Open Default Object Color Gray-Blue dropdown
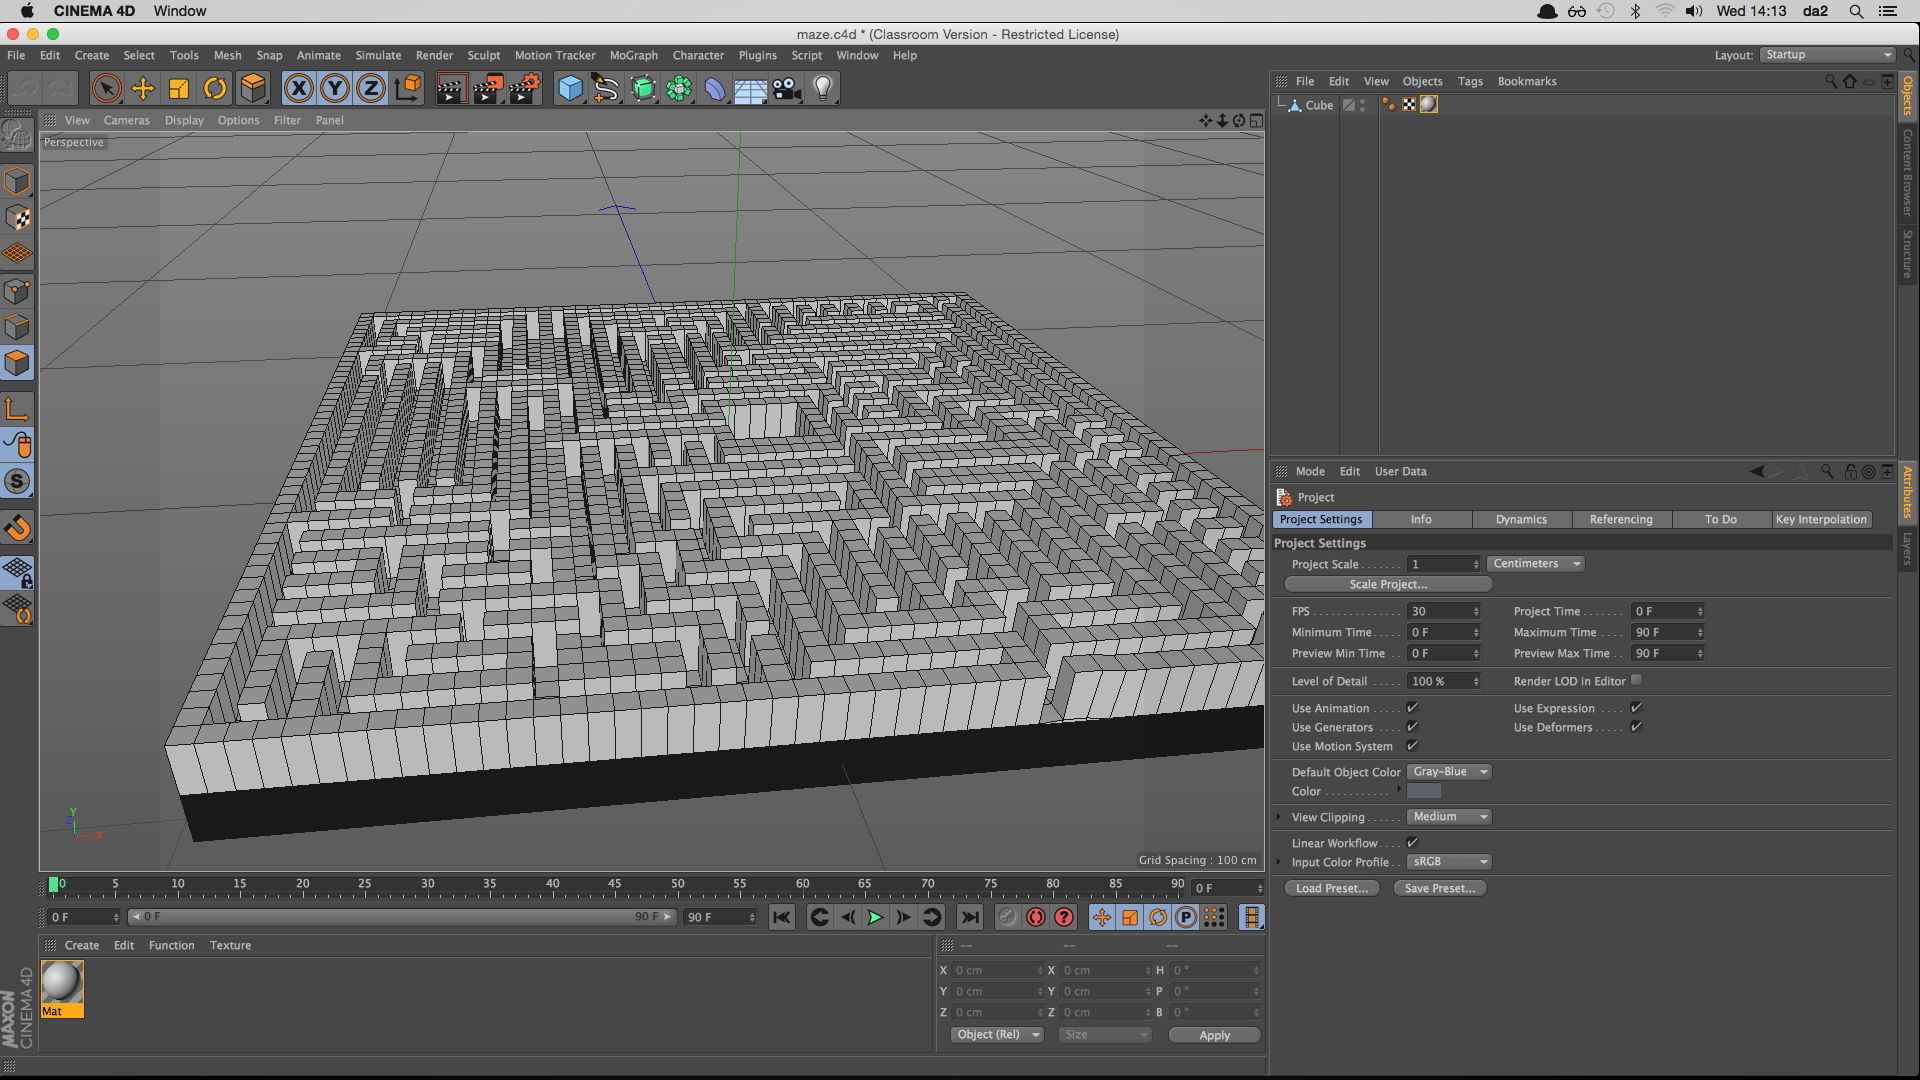The width and height of the screenshot is (1920, 1080). tap(1449, 772)
